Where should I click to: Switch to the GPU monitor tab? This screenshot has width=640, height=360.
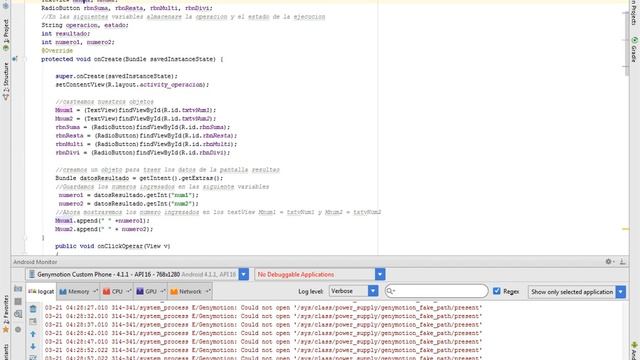150,291
